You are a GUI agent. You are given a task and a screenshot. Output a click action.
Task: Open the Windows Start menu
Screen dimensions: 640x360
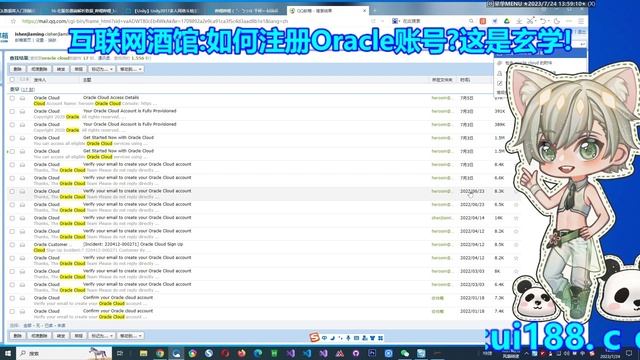pyautogui.click(x=7, y=353)
